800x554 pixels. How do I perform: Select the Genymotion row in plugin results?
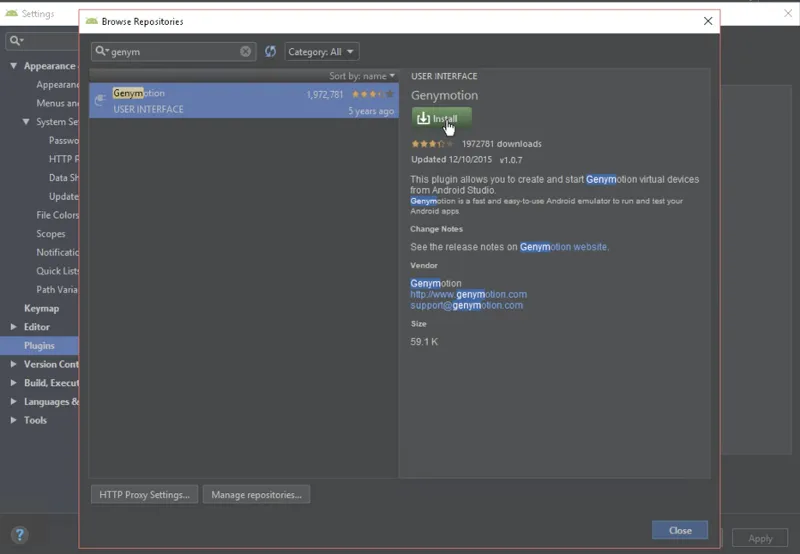click(244, 100)
